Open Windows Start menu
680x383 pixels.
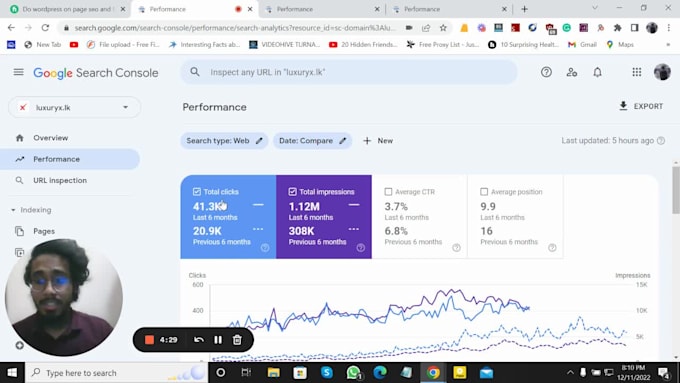coord(12,372)
